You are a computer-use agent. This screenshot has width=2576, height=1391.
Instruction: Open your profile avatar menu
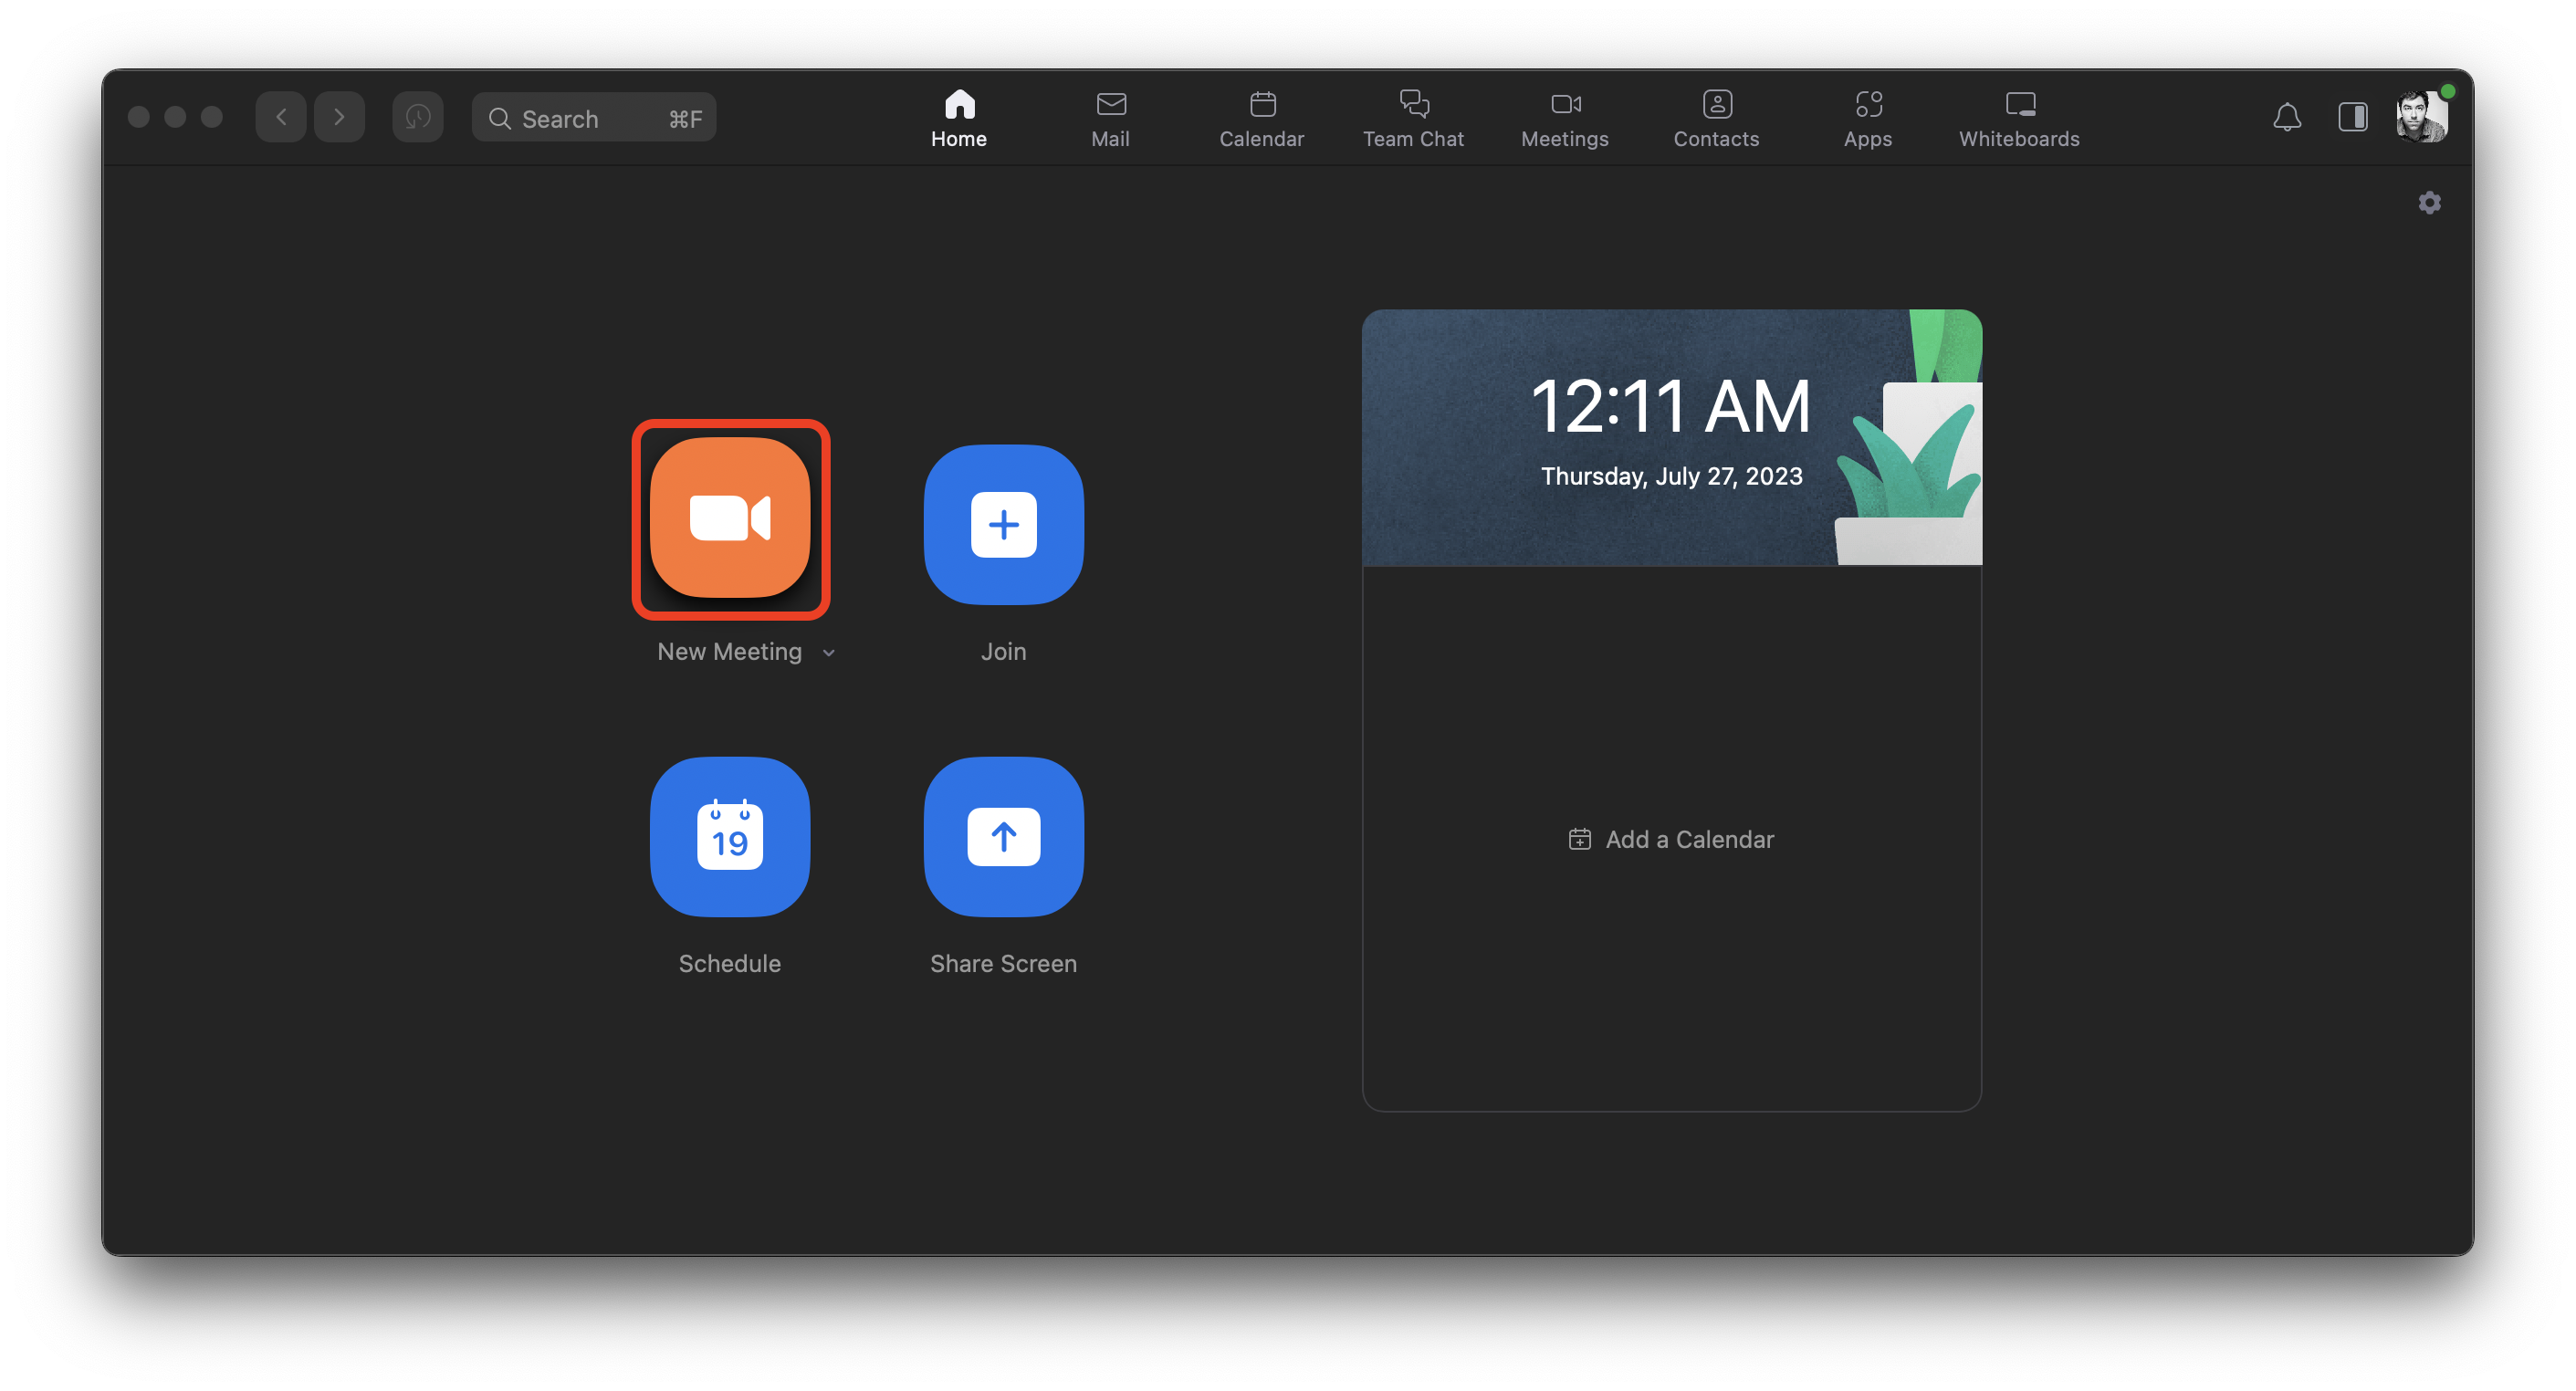(2422, 115)
